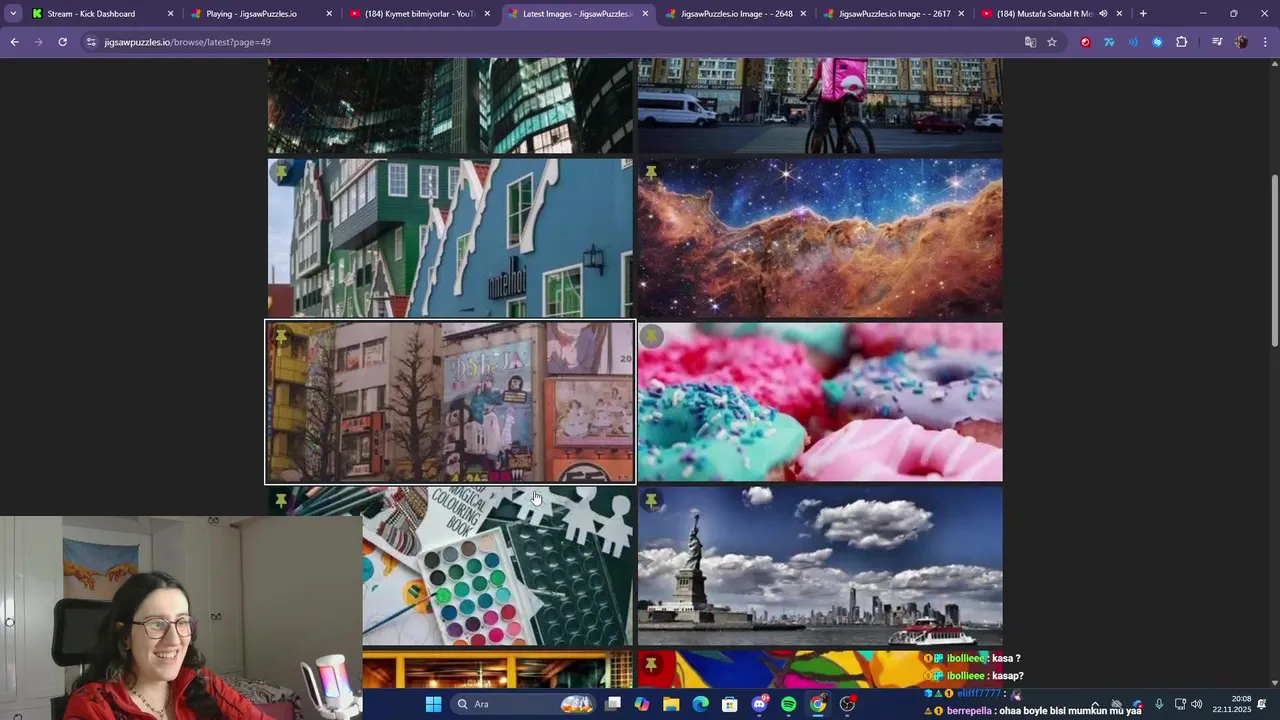Close the Latest Images JigsawPuzzles tab
This screenshot has width=1280, height=720.
645,14
